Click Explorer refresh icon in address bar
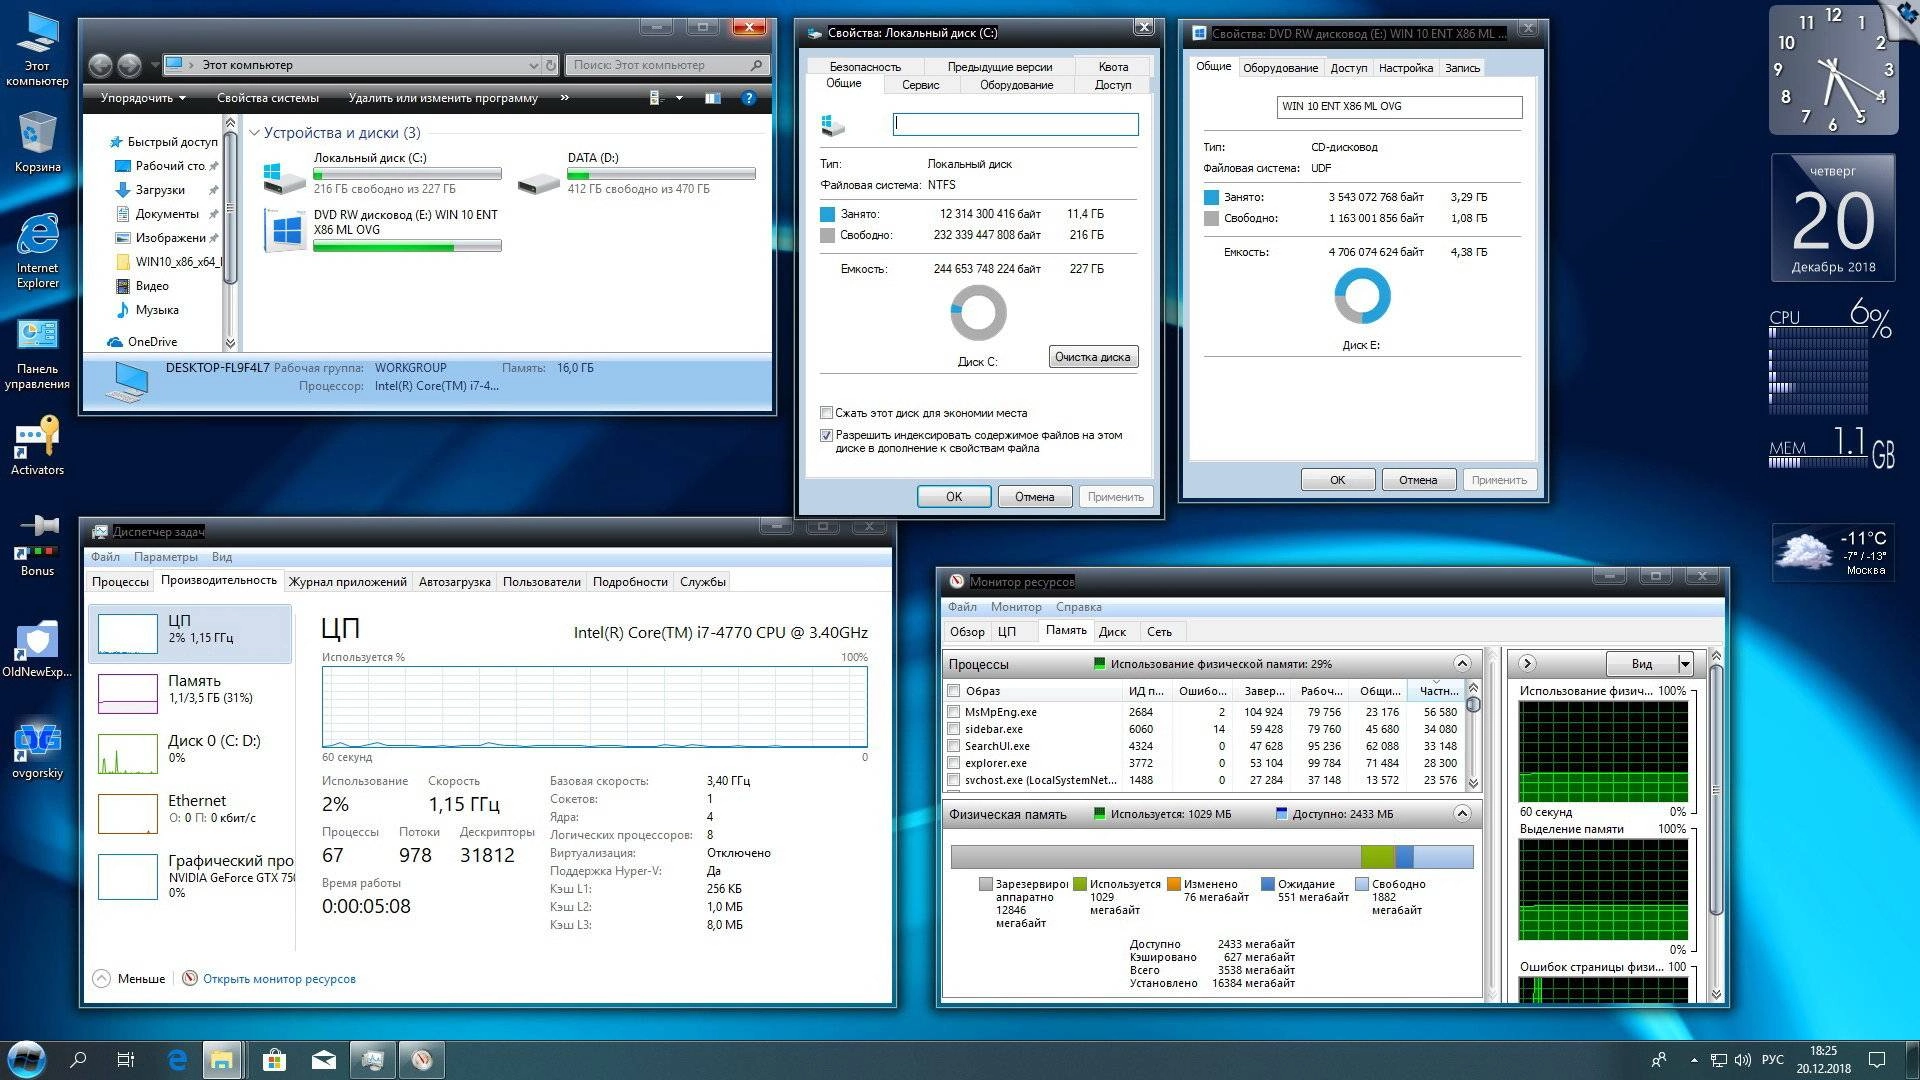Image resolution: width=1920 pixels, height=1080 pixels. [x=550, y=65]
